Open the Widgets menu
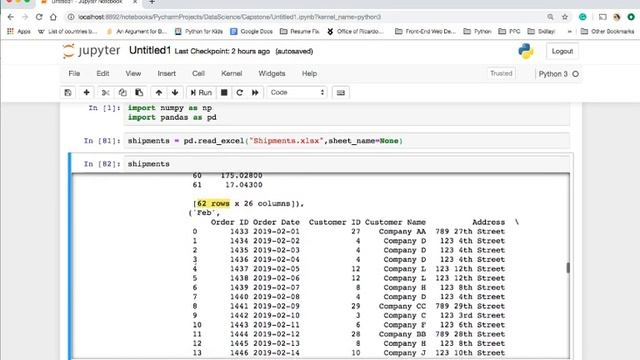The height and width of the screenshot is (360, 640). pos(272,73)
